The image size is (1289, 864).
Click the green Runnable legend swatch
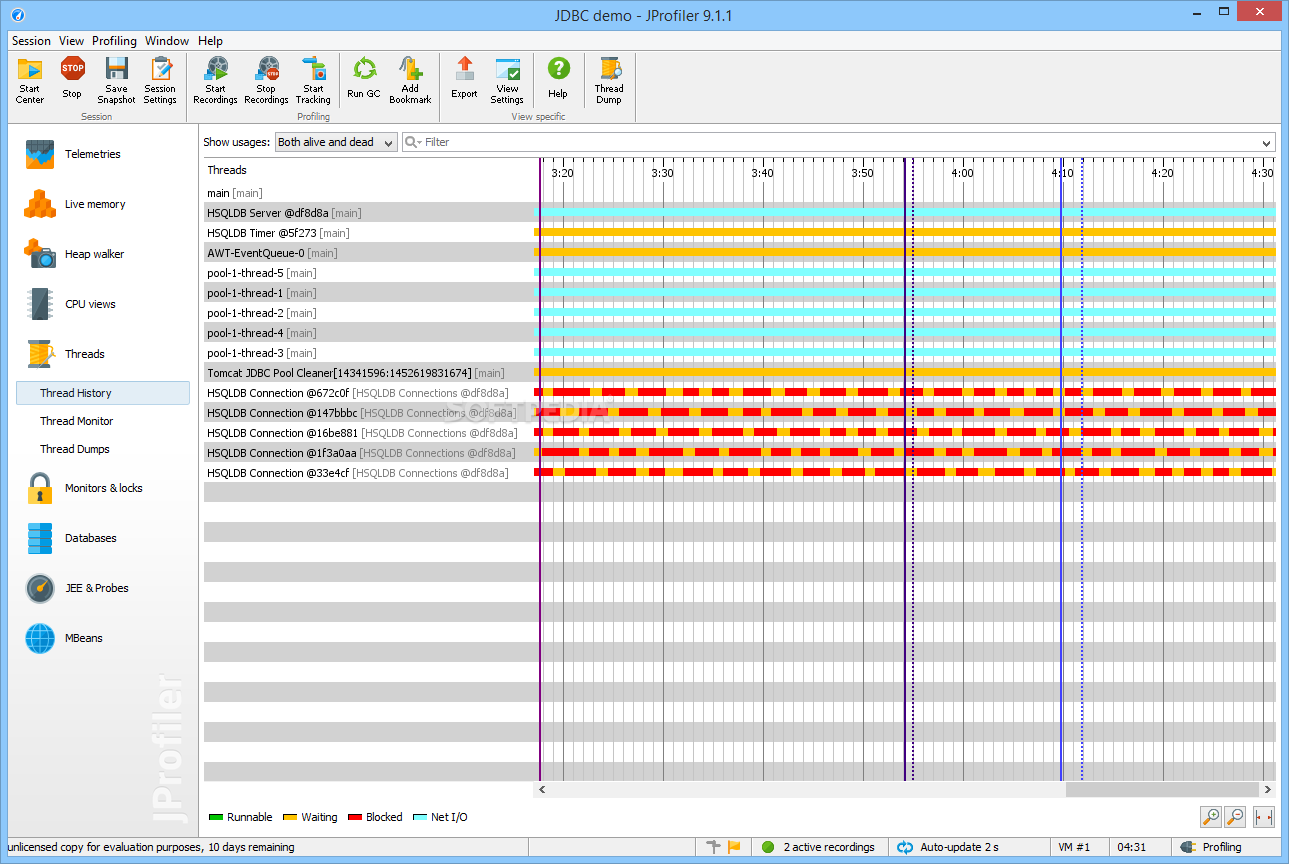point(215,817)
